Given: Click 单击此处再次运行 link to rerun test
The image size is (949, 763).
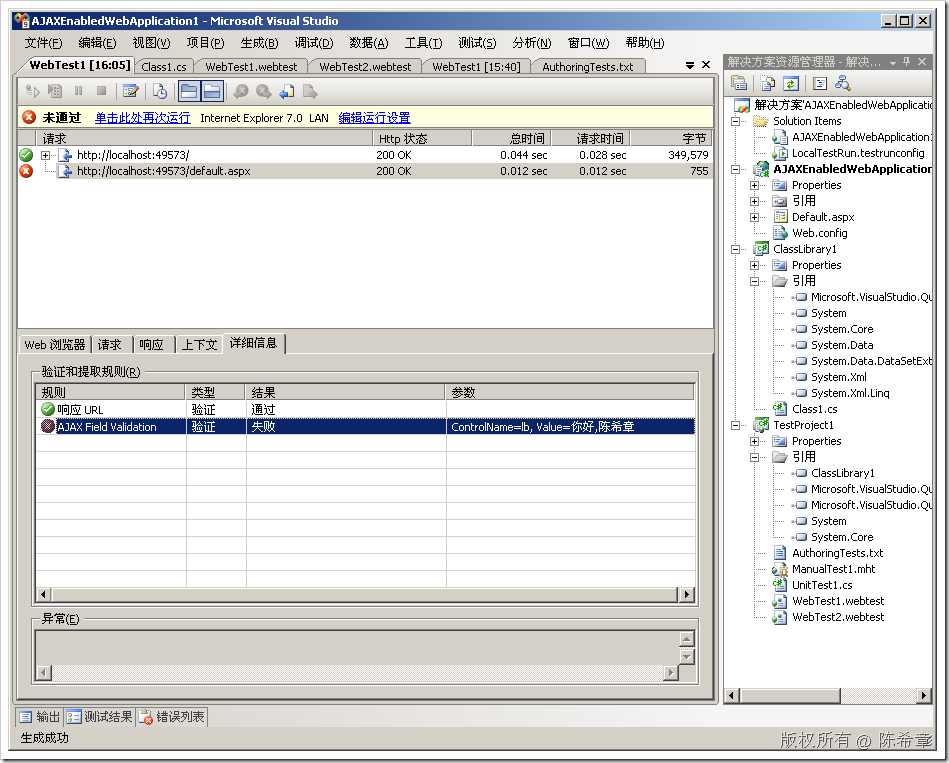Looking at the screenshot, I should (x=142, y=118).
